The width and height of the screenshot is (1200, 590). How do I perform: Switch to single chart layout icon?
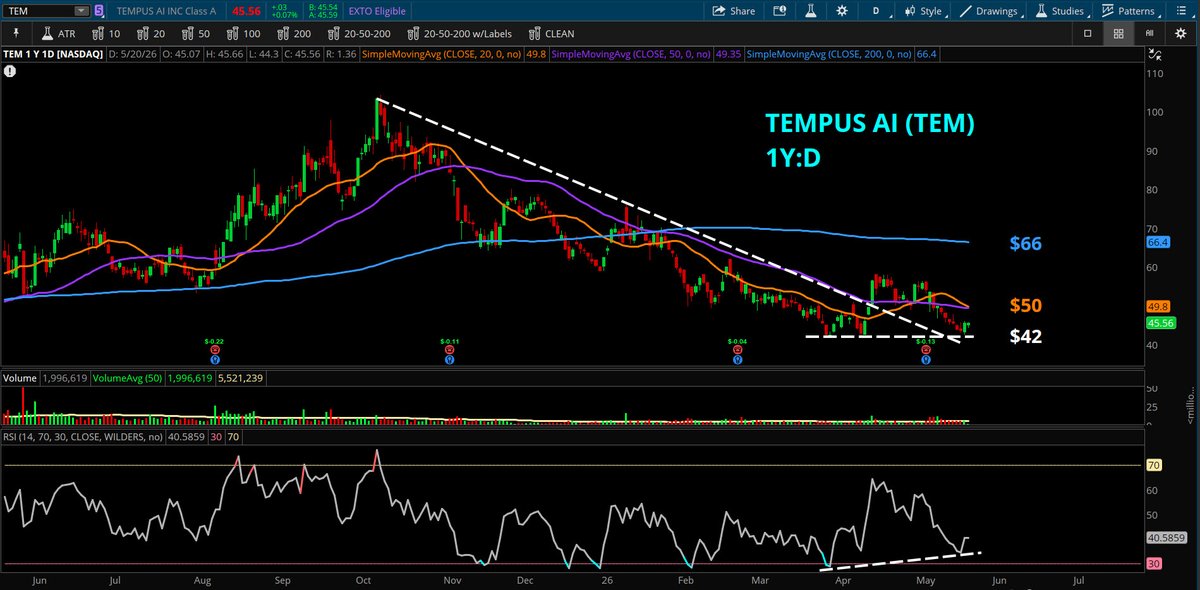(1088, 33)
